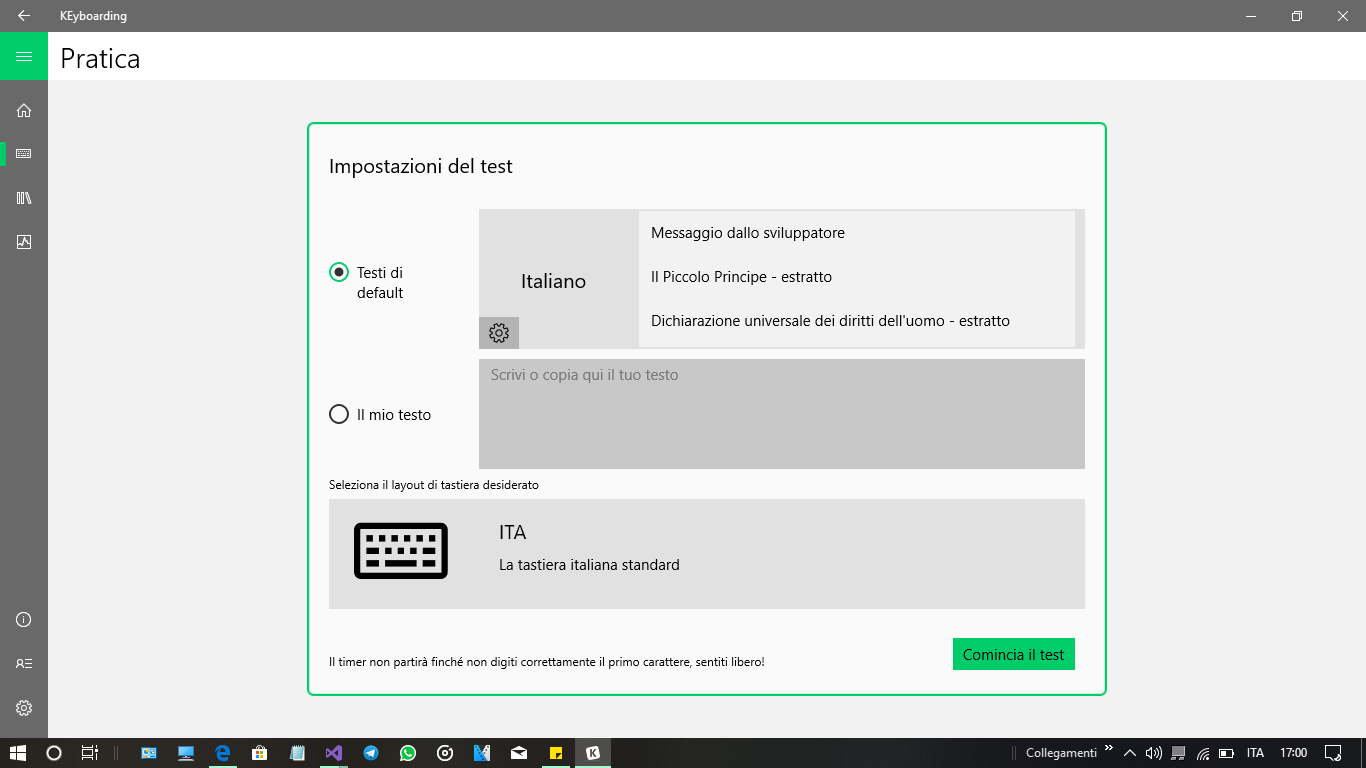Open the lessons library icon in the sidebar
The image size is (1366, 768).
pyautogui.click(x=23, y=198)
